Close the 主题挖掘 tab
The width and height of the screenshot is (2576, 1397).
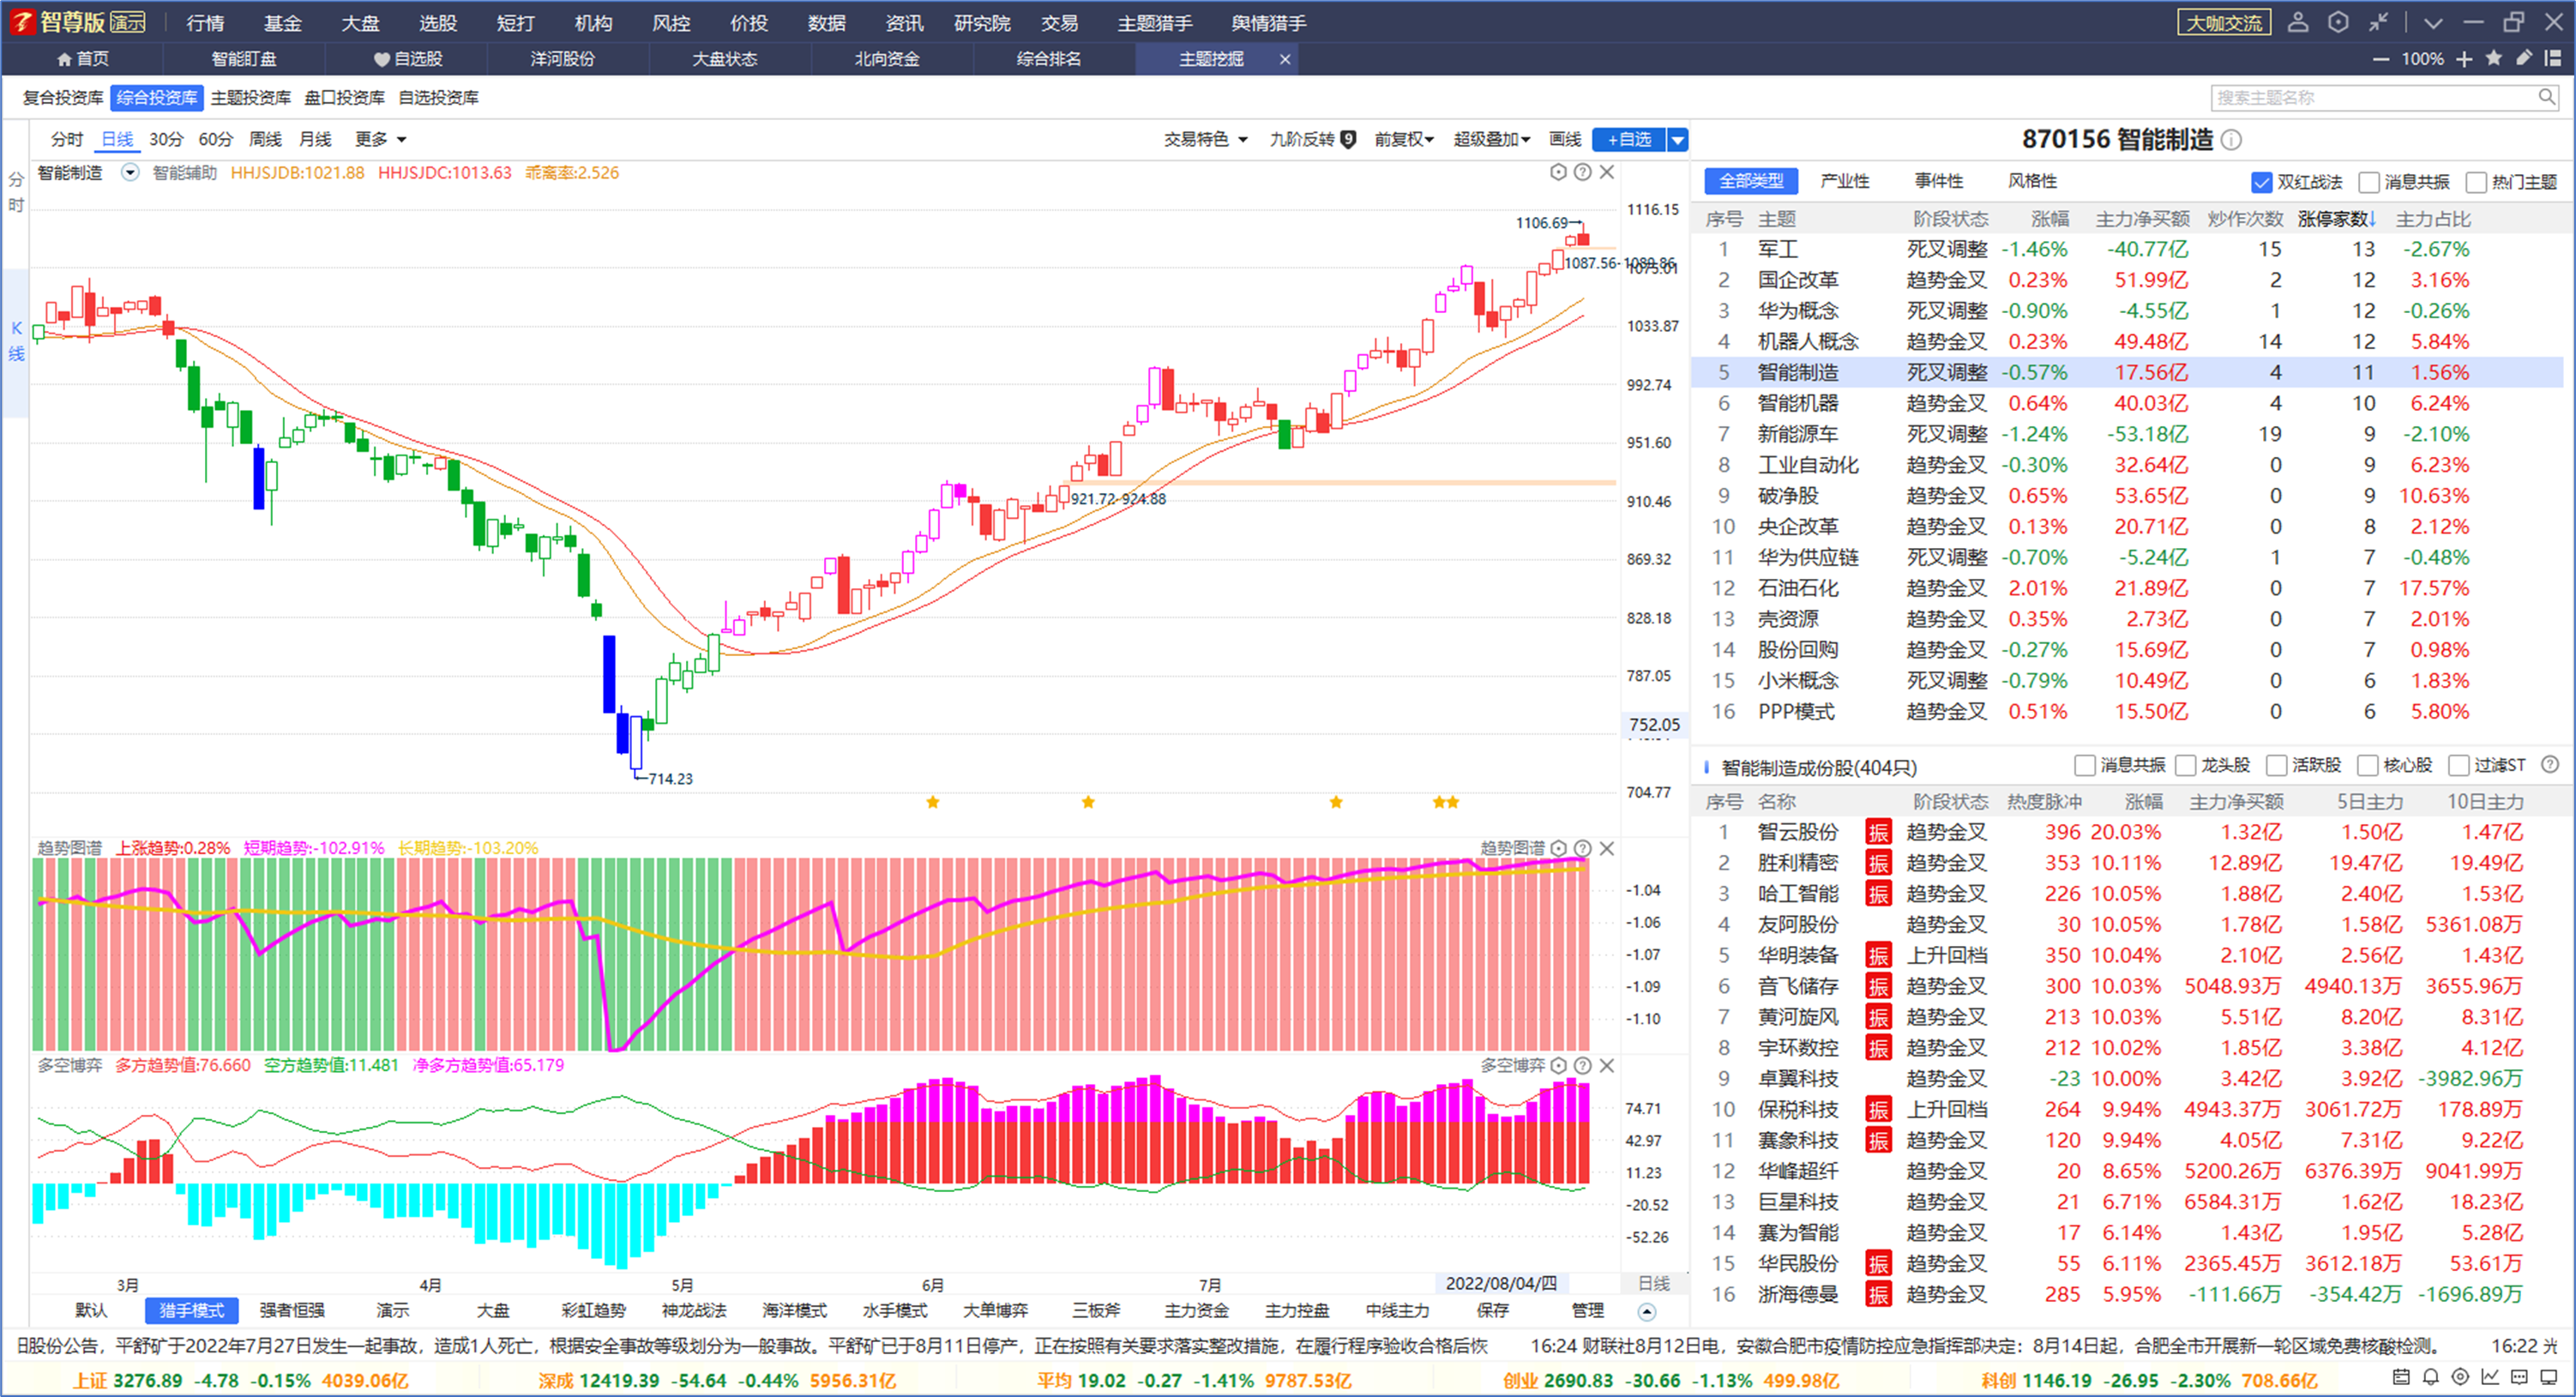1285,59
